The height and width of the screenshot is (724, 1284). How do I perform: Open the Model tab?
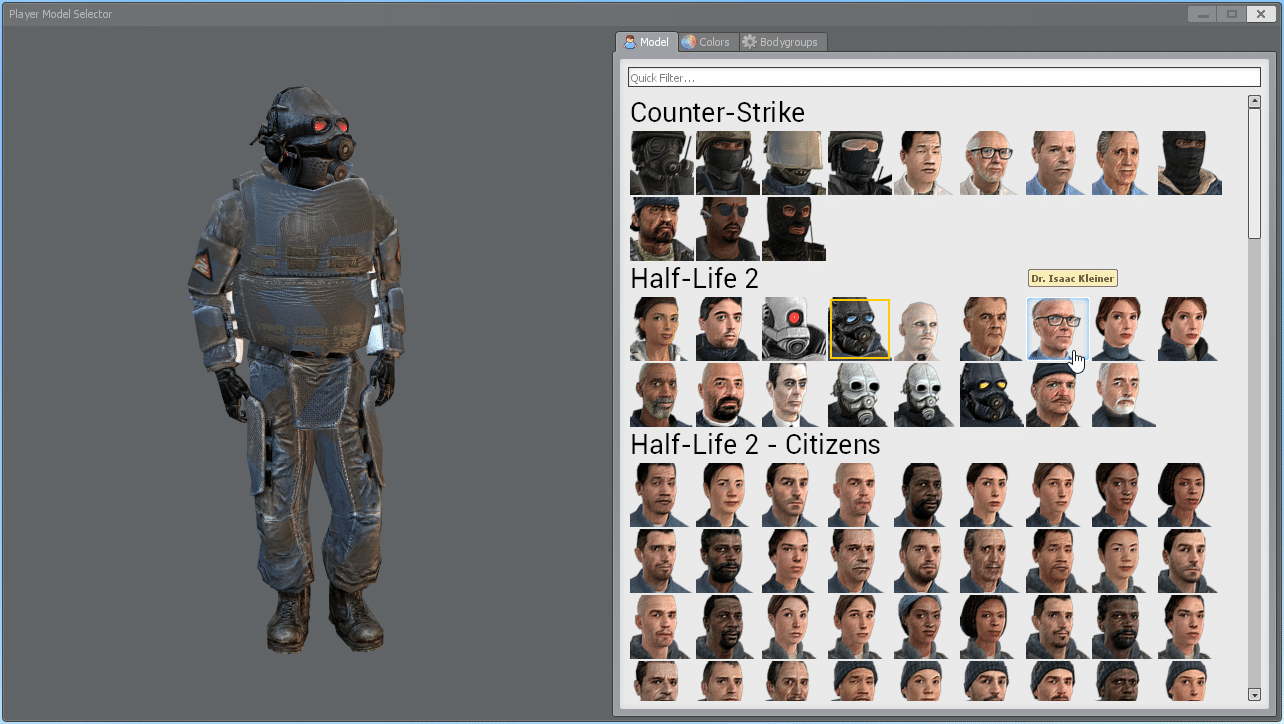(646, 42)
